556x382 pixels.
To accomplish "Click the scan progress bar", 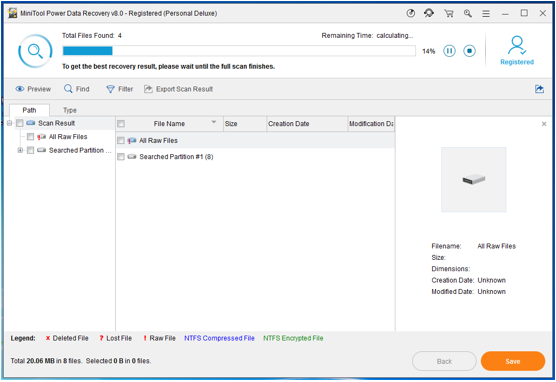I will coord(239,51).
